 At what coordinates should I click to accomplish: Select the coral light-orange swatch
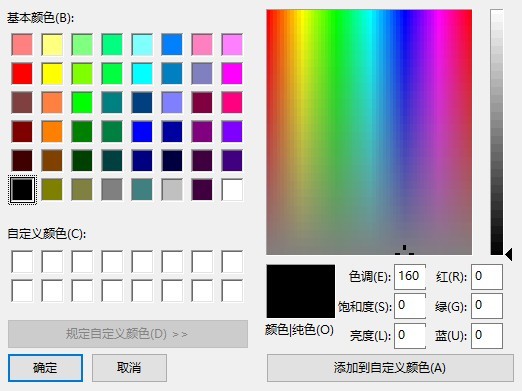(52, 102)
